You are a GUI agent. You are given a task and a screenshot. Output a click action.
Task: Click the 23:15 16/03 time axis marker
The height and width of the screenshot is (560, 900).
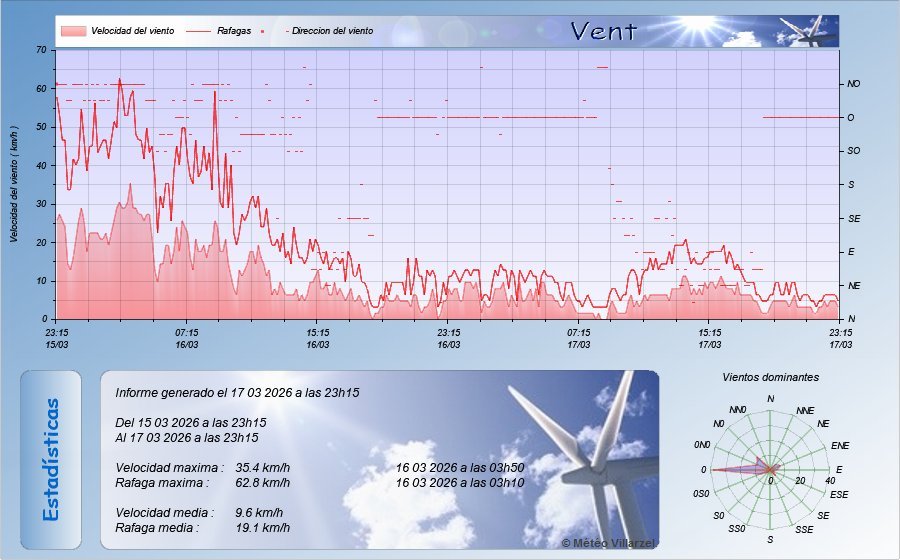(448, 338)
